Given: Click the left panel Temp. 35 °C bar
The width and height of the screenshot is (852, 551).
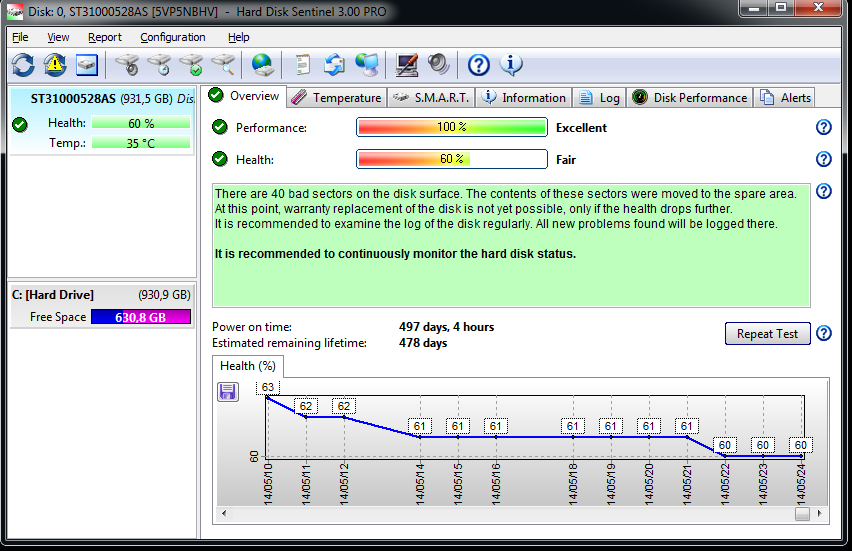Looking at the screenshot, I should tap(141, 143).
